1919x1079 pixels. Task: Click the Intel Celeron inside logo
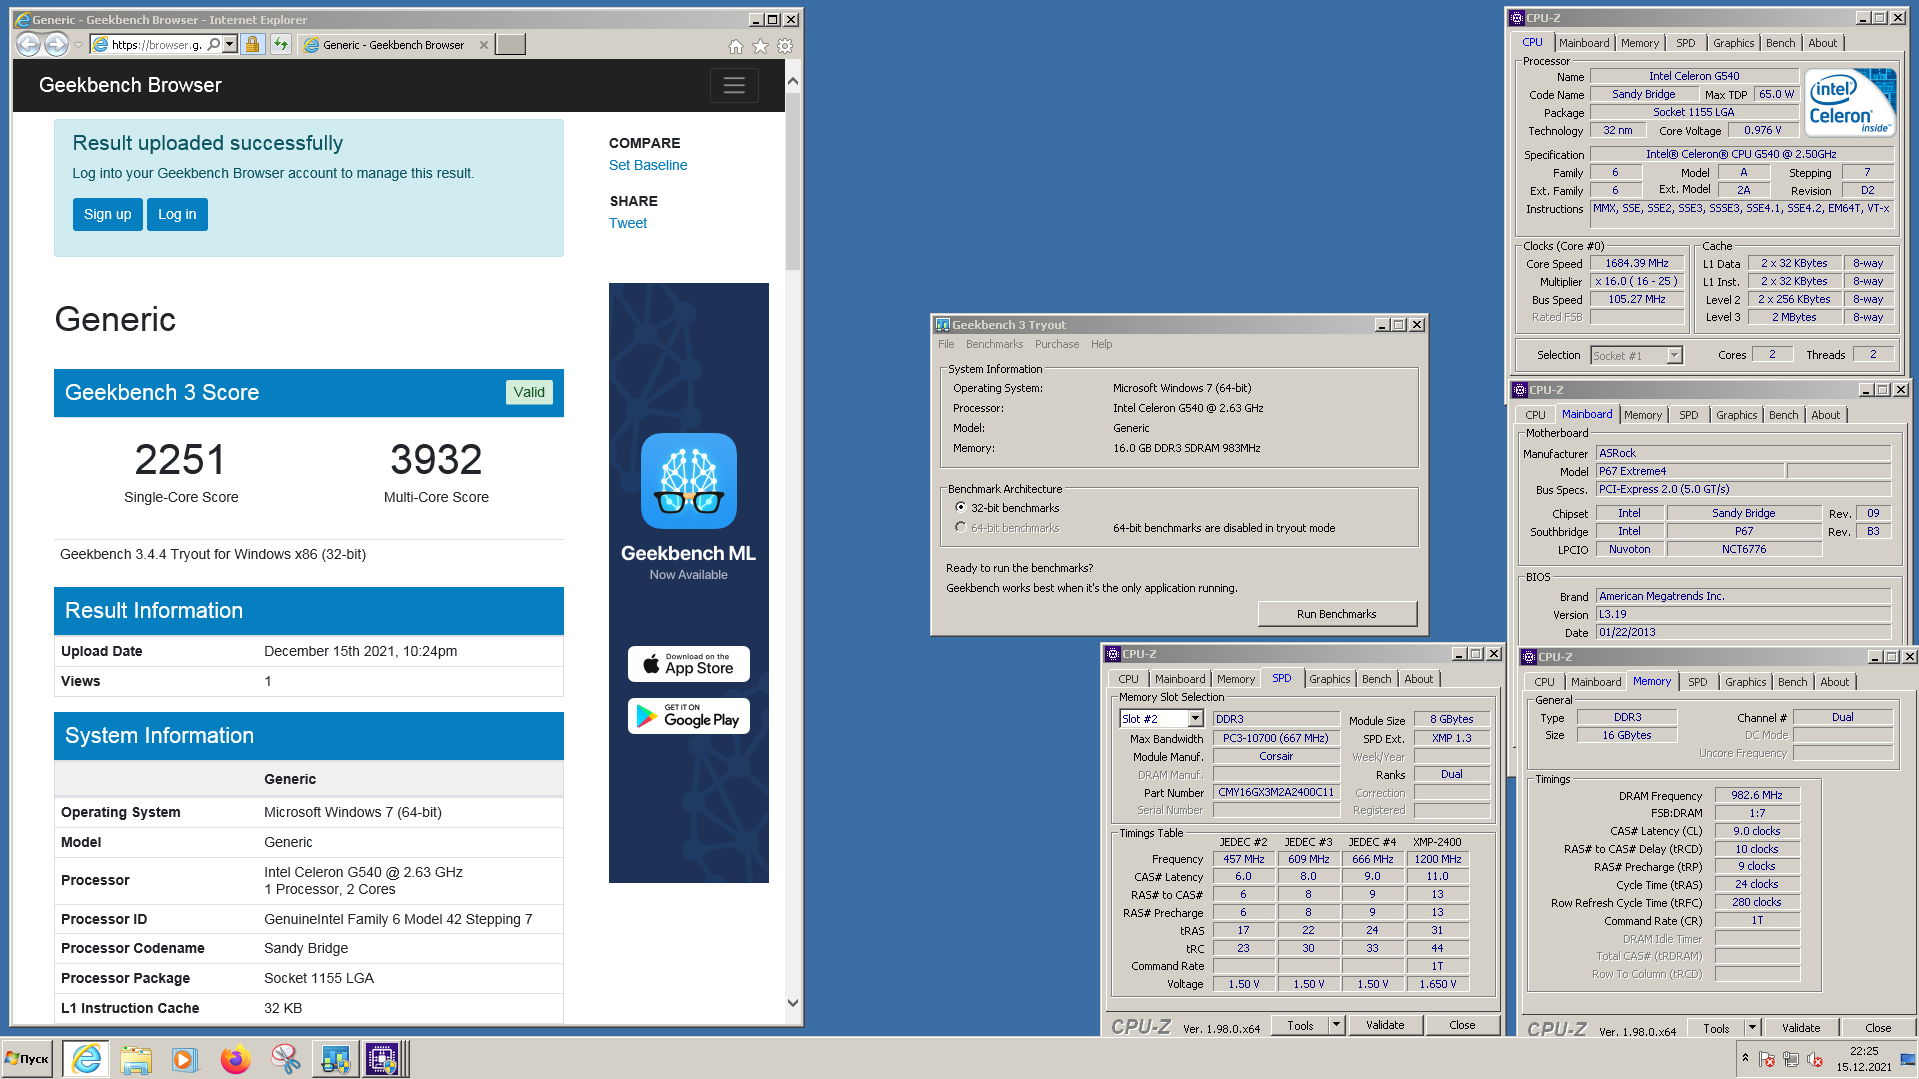[1850, 103]
